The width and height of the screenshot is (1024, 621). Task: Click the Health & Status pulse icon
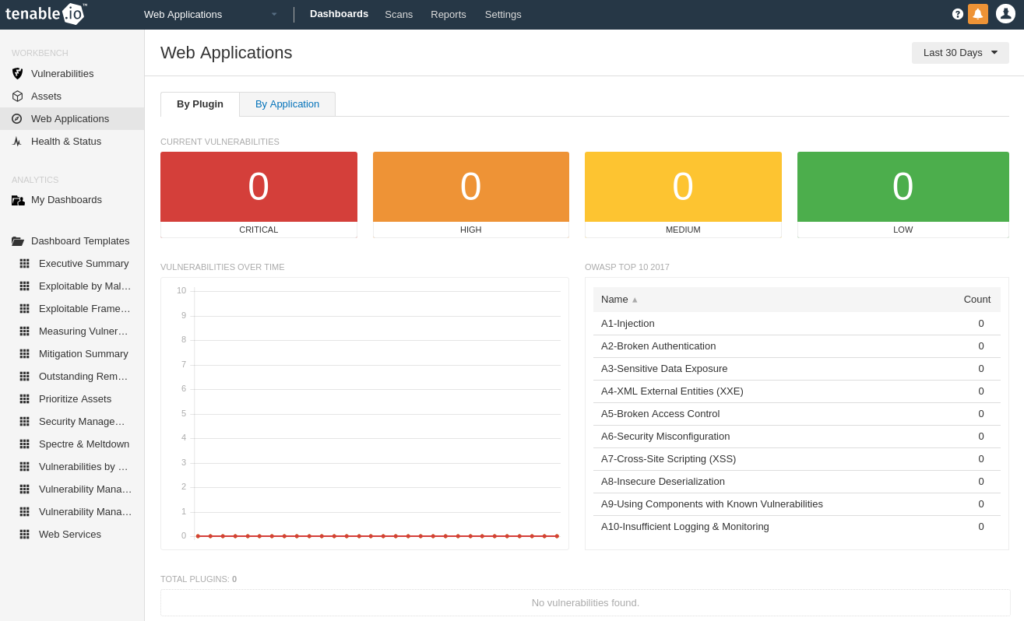pyautogui.click(x=18, y=141)
